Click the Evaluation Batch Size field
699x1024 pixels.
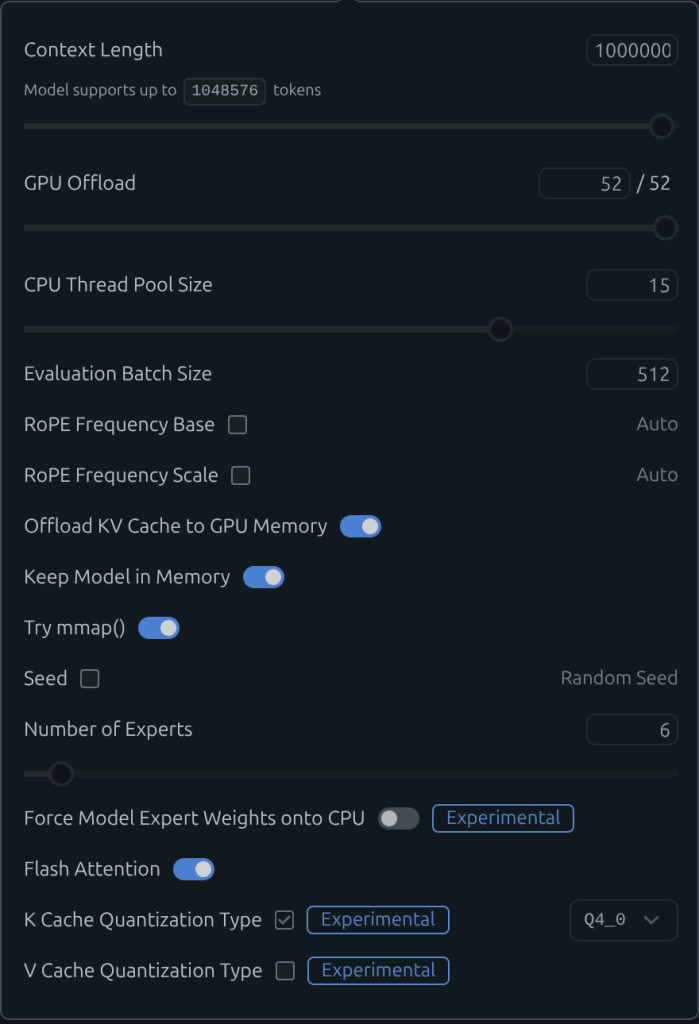(632, 374)
